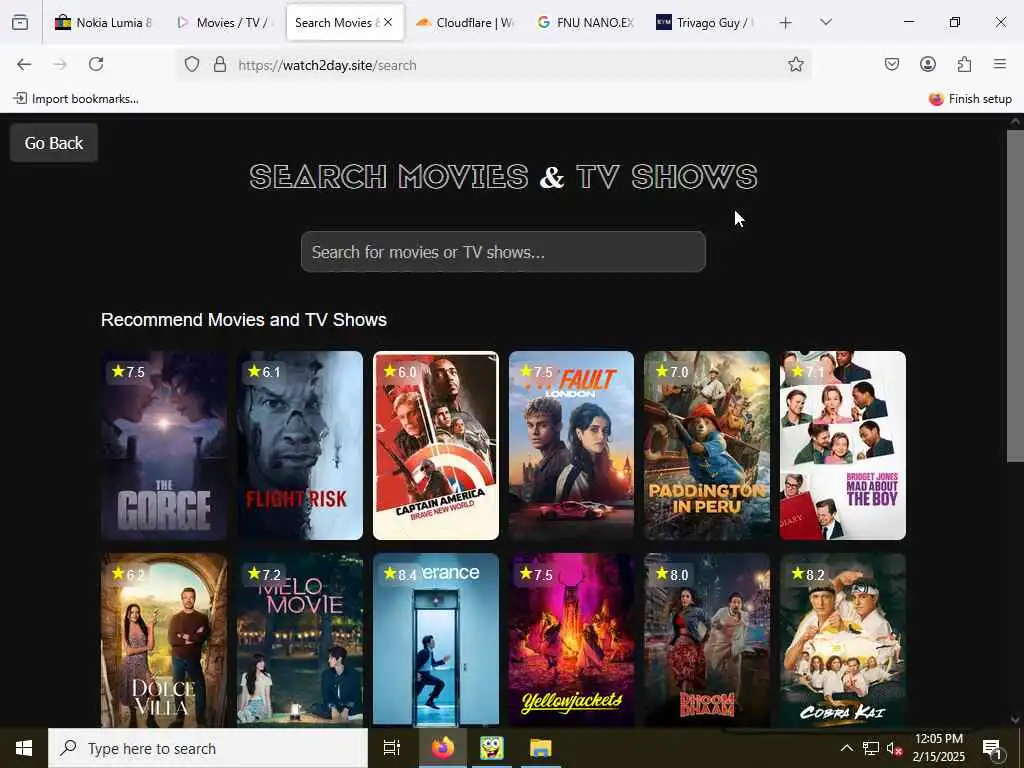This screenshot has width=1024, height=768.
Task: View site security padlock info
Action: point(220,64)
